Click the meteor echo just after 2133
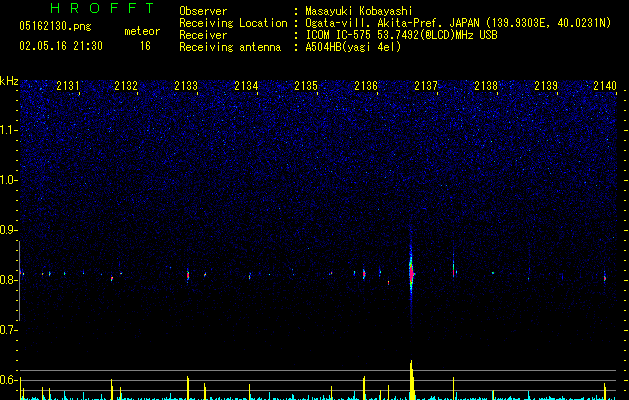This screenshot has width=629, height=400. tap(188, 276)
